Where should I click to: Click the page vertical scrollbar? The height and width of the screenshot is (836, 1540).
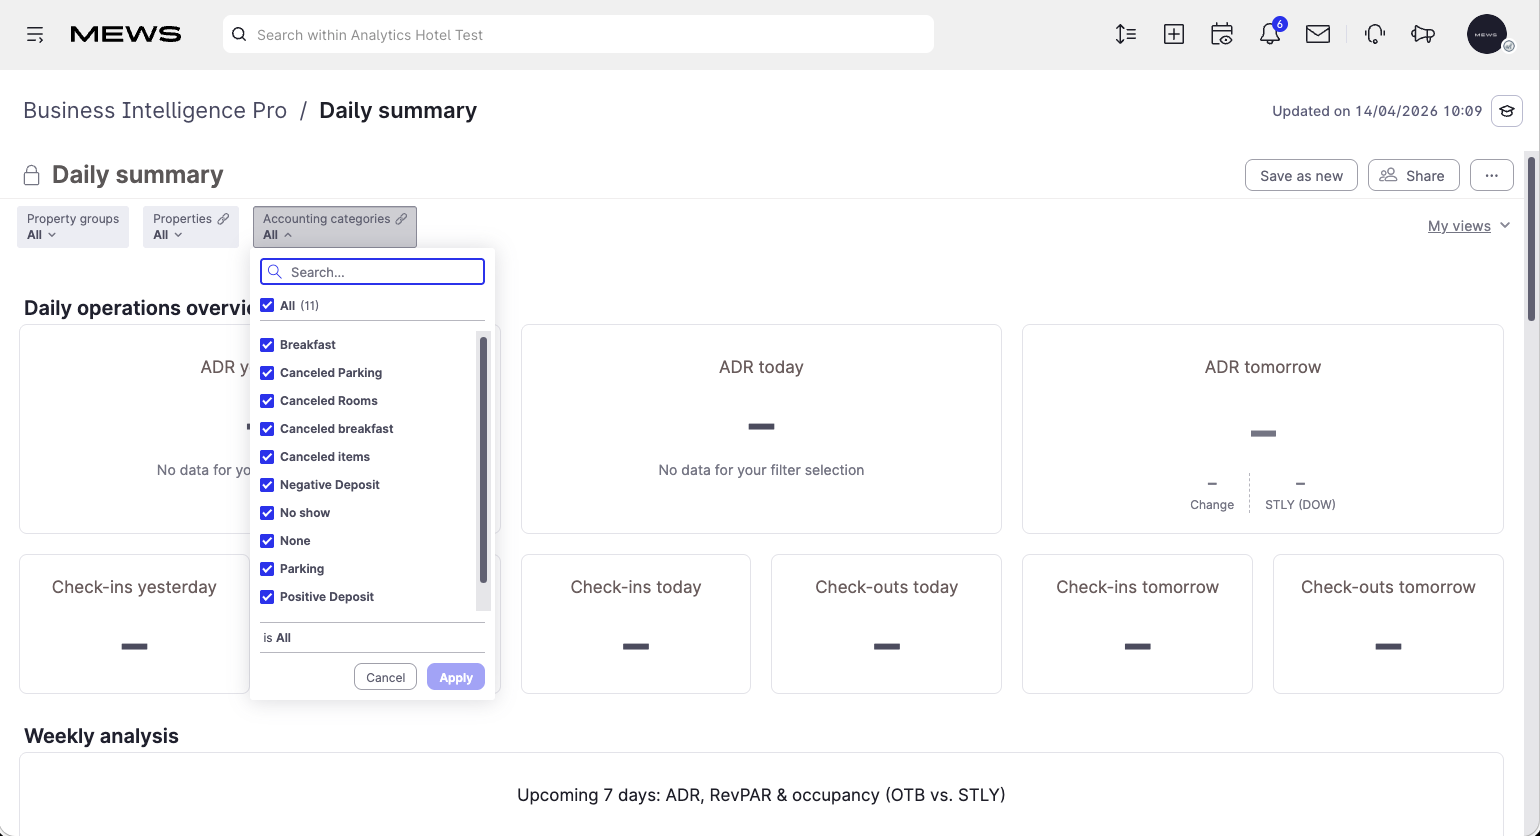point(1532,237)
